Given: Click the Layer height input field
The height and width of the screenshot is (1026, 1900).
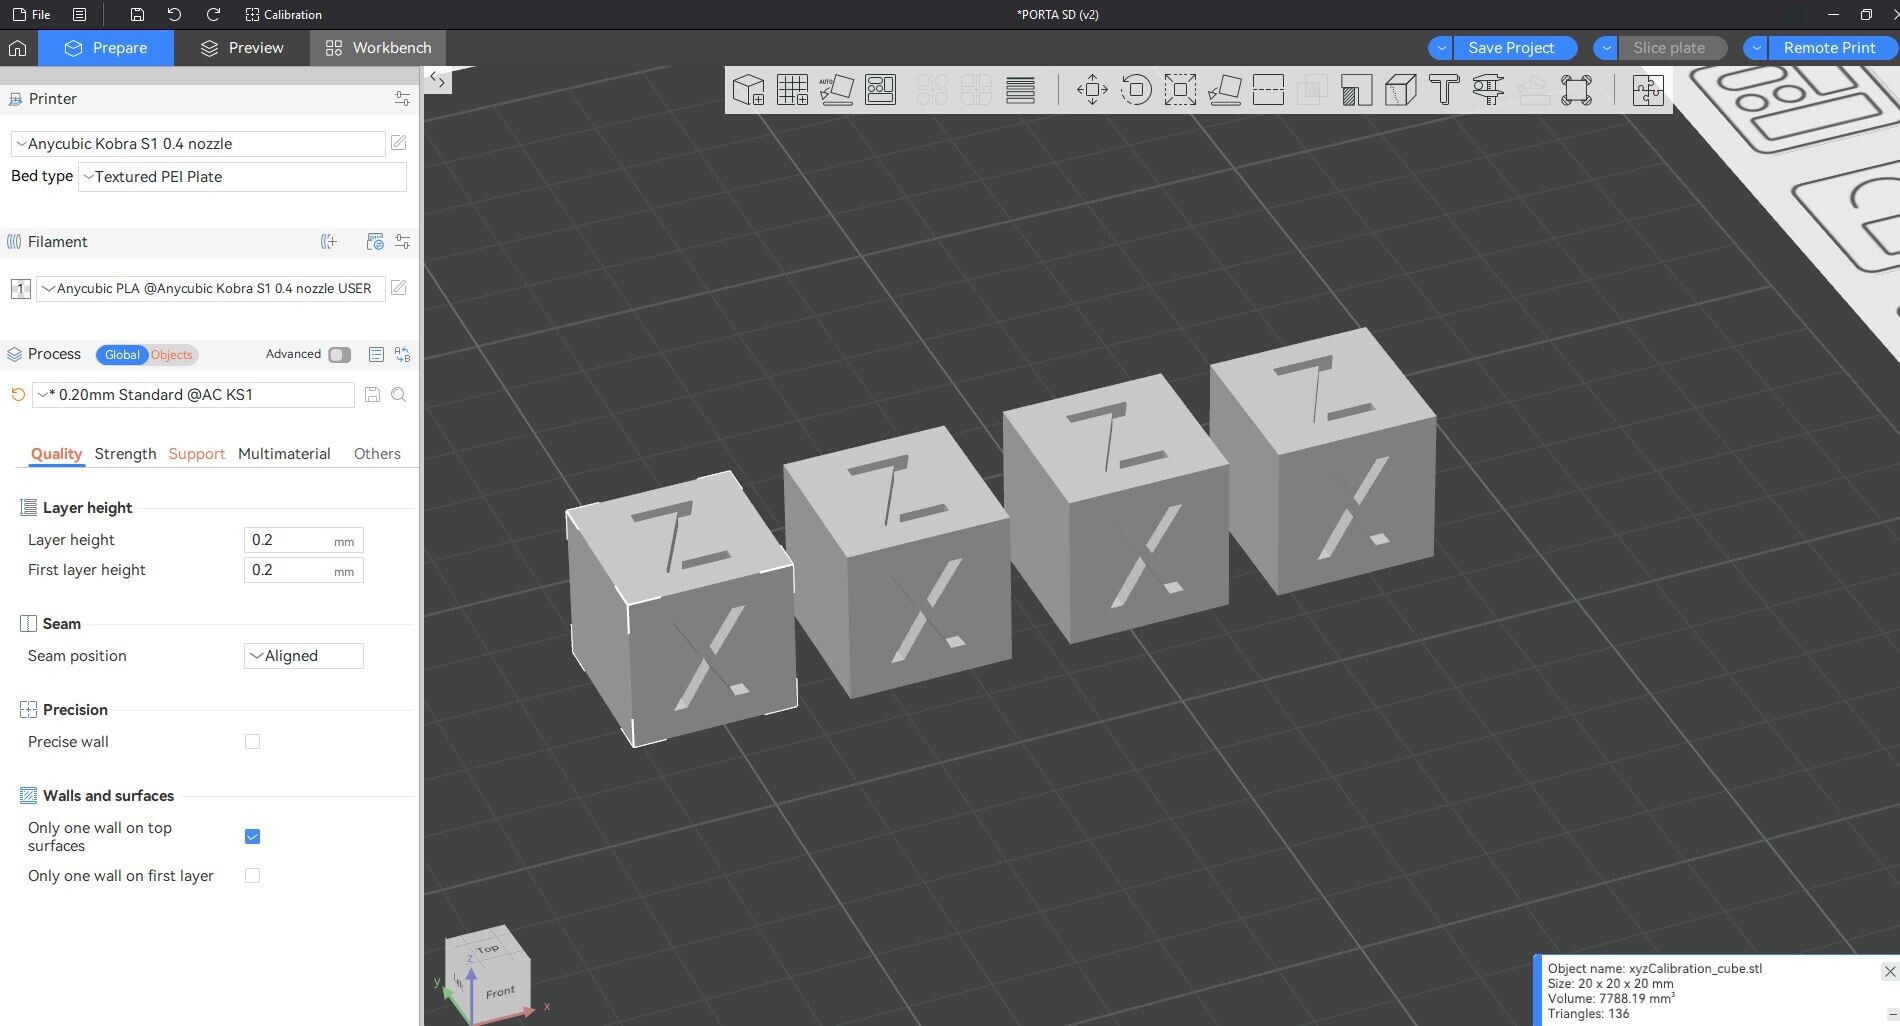Looking at the screenshot, I should 290,540.
